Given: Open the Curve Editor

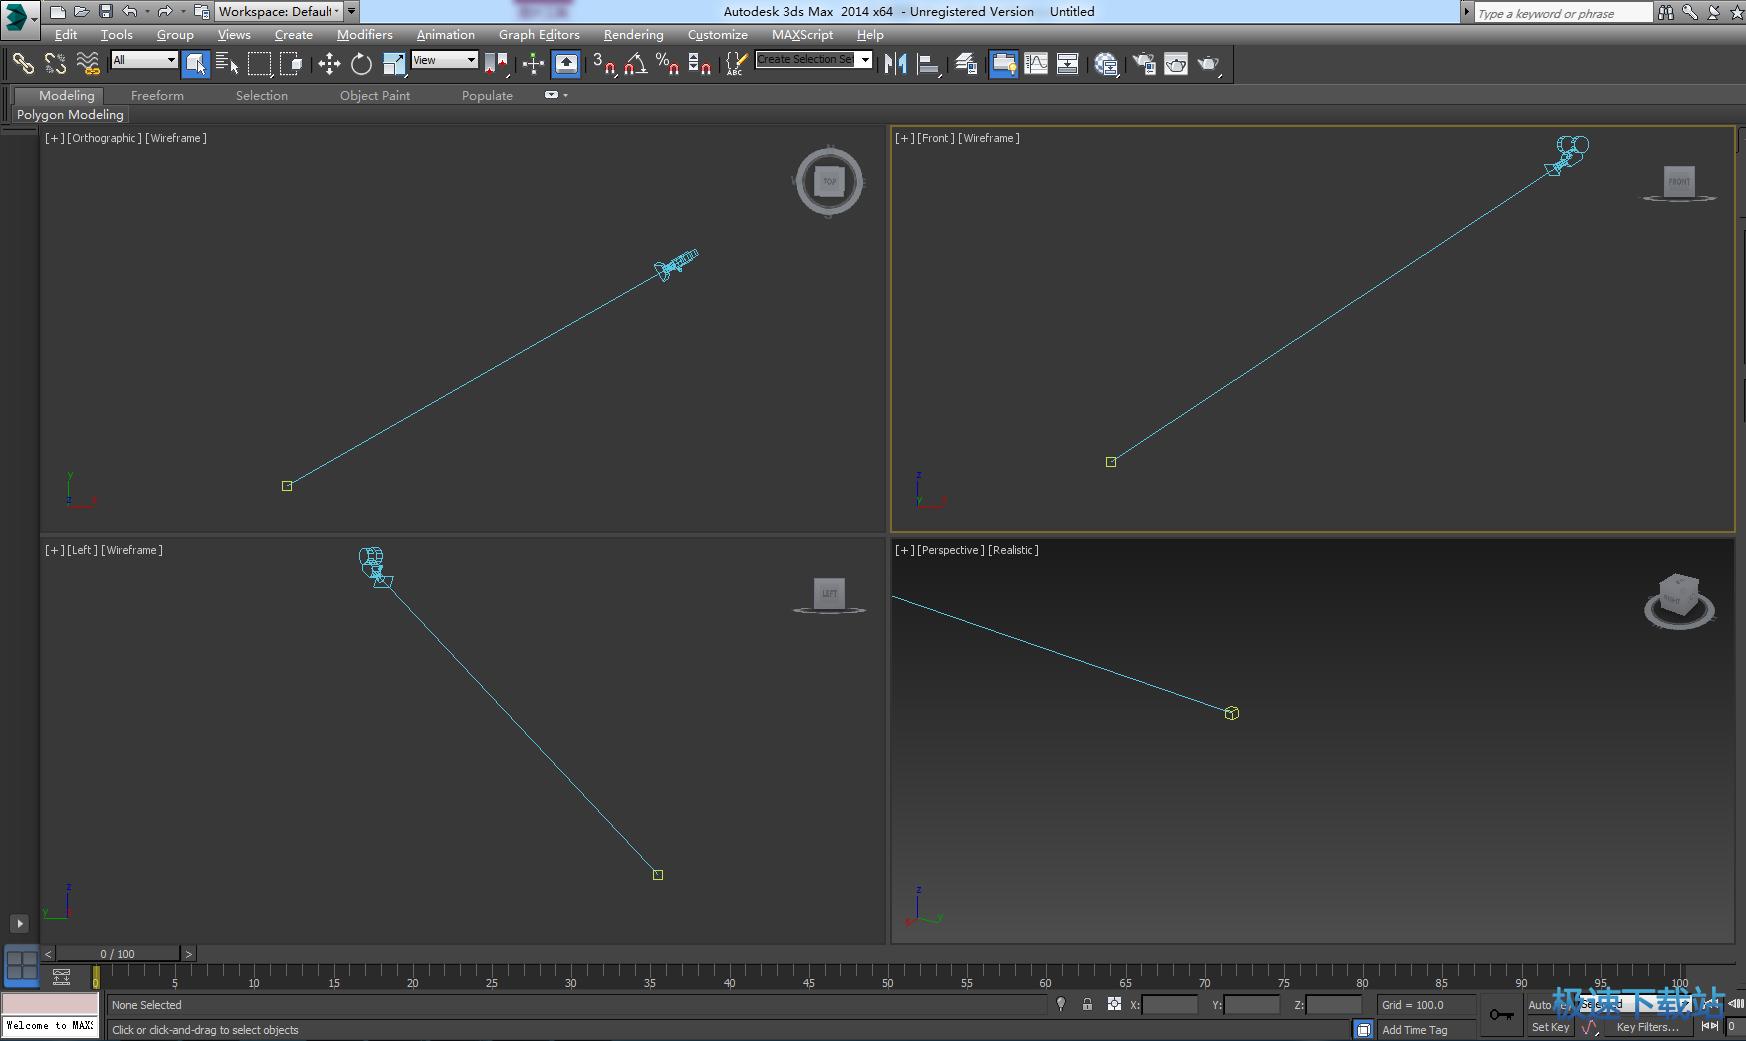Looking at the screenshot, I should click(1036, 64).
